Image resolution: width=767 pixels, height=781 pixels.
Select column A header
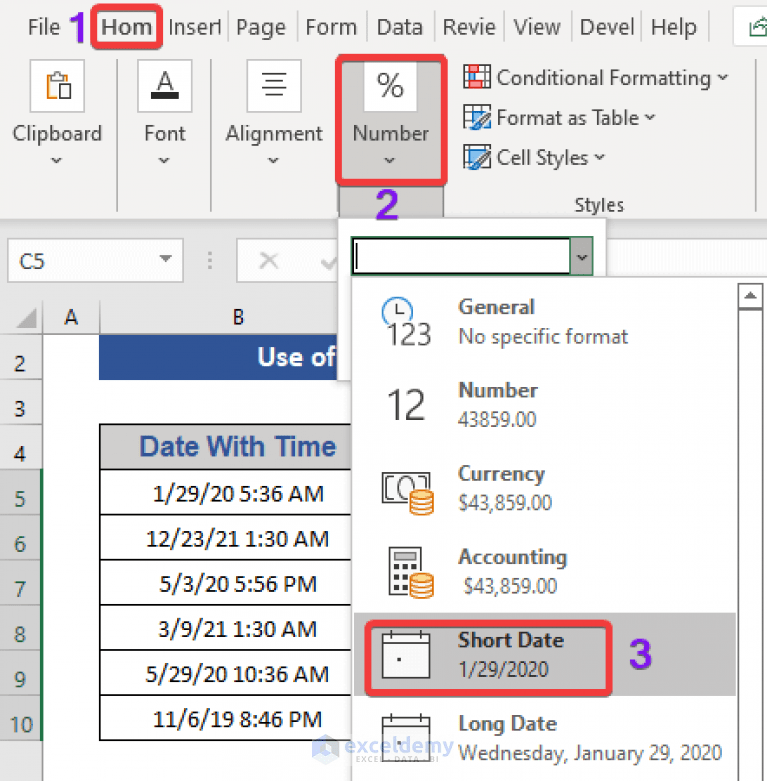coord(71,317)
